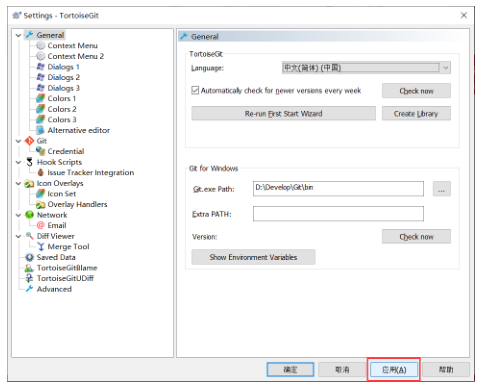Click the General wrench icon in tree
483x386 pixels.
point(30,35)
